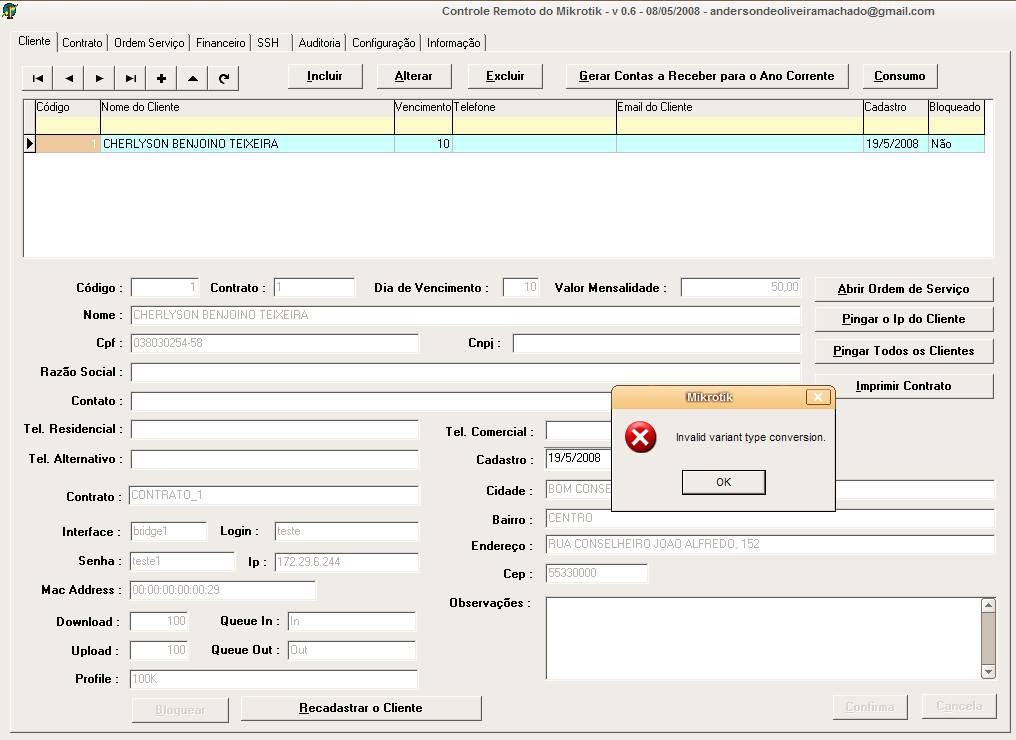Viewport: 1016px width, 740px height.
Task: Close the Mikrotik error dialog
Action: pos(818,397)
